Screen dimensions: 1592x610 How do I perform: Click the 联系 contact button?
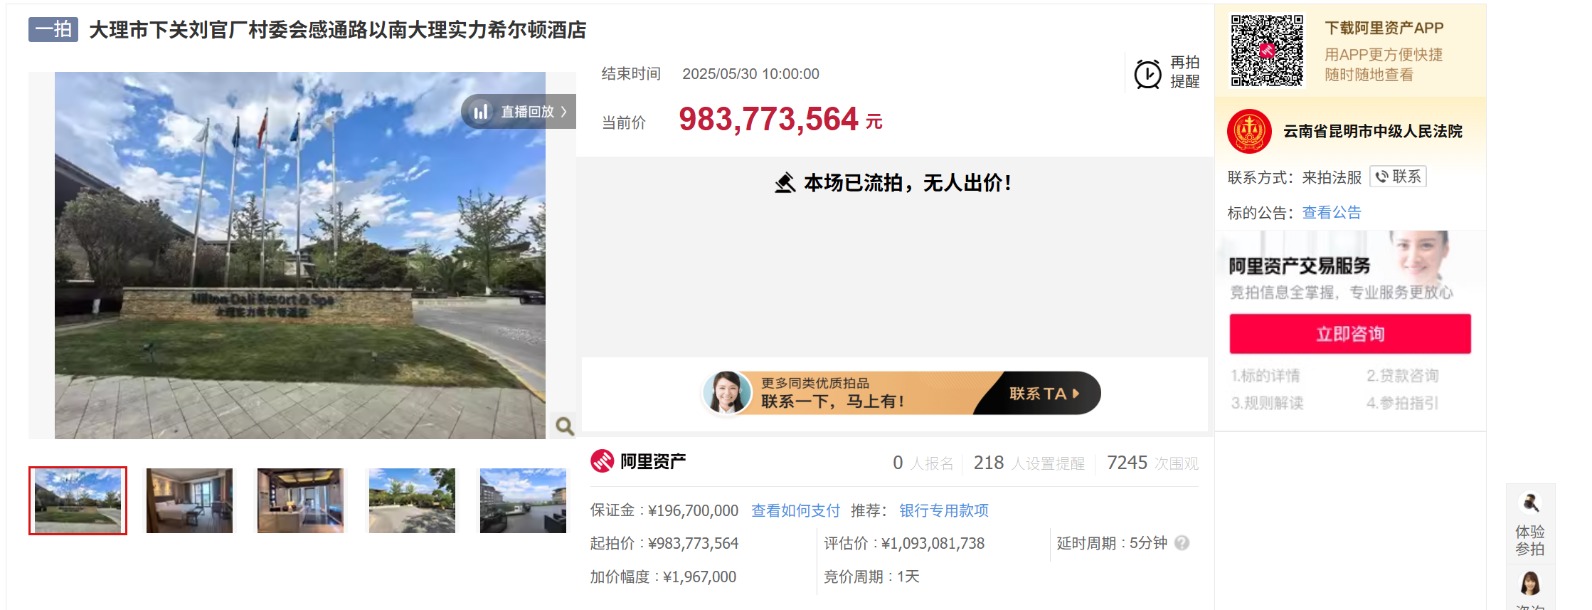coord(1398,177)
